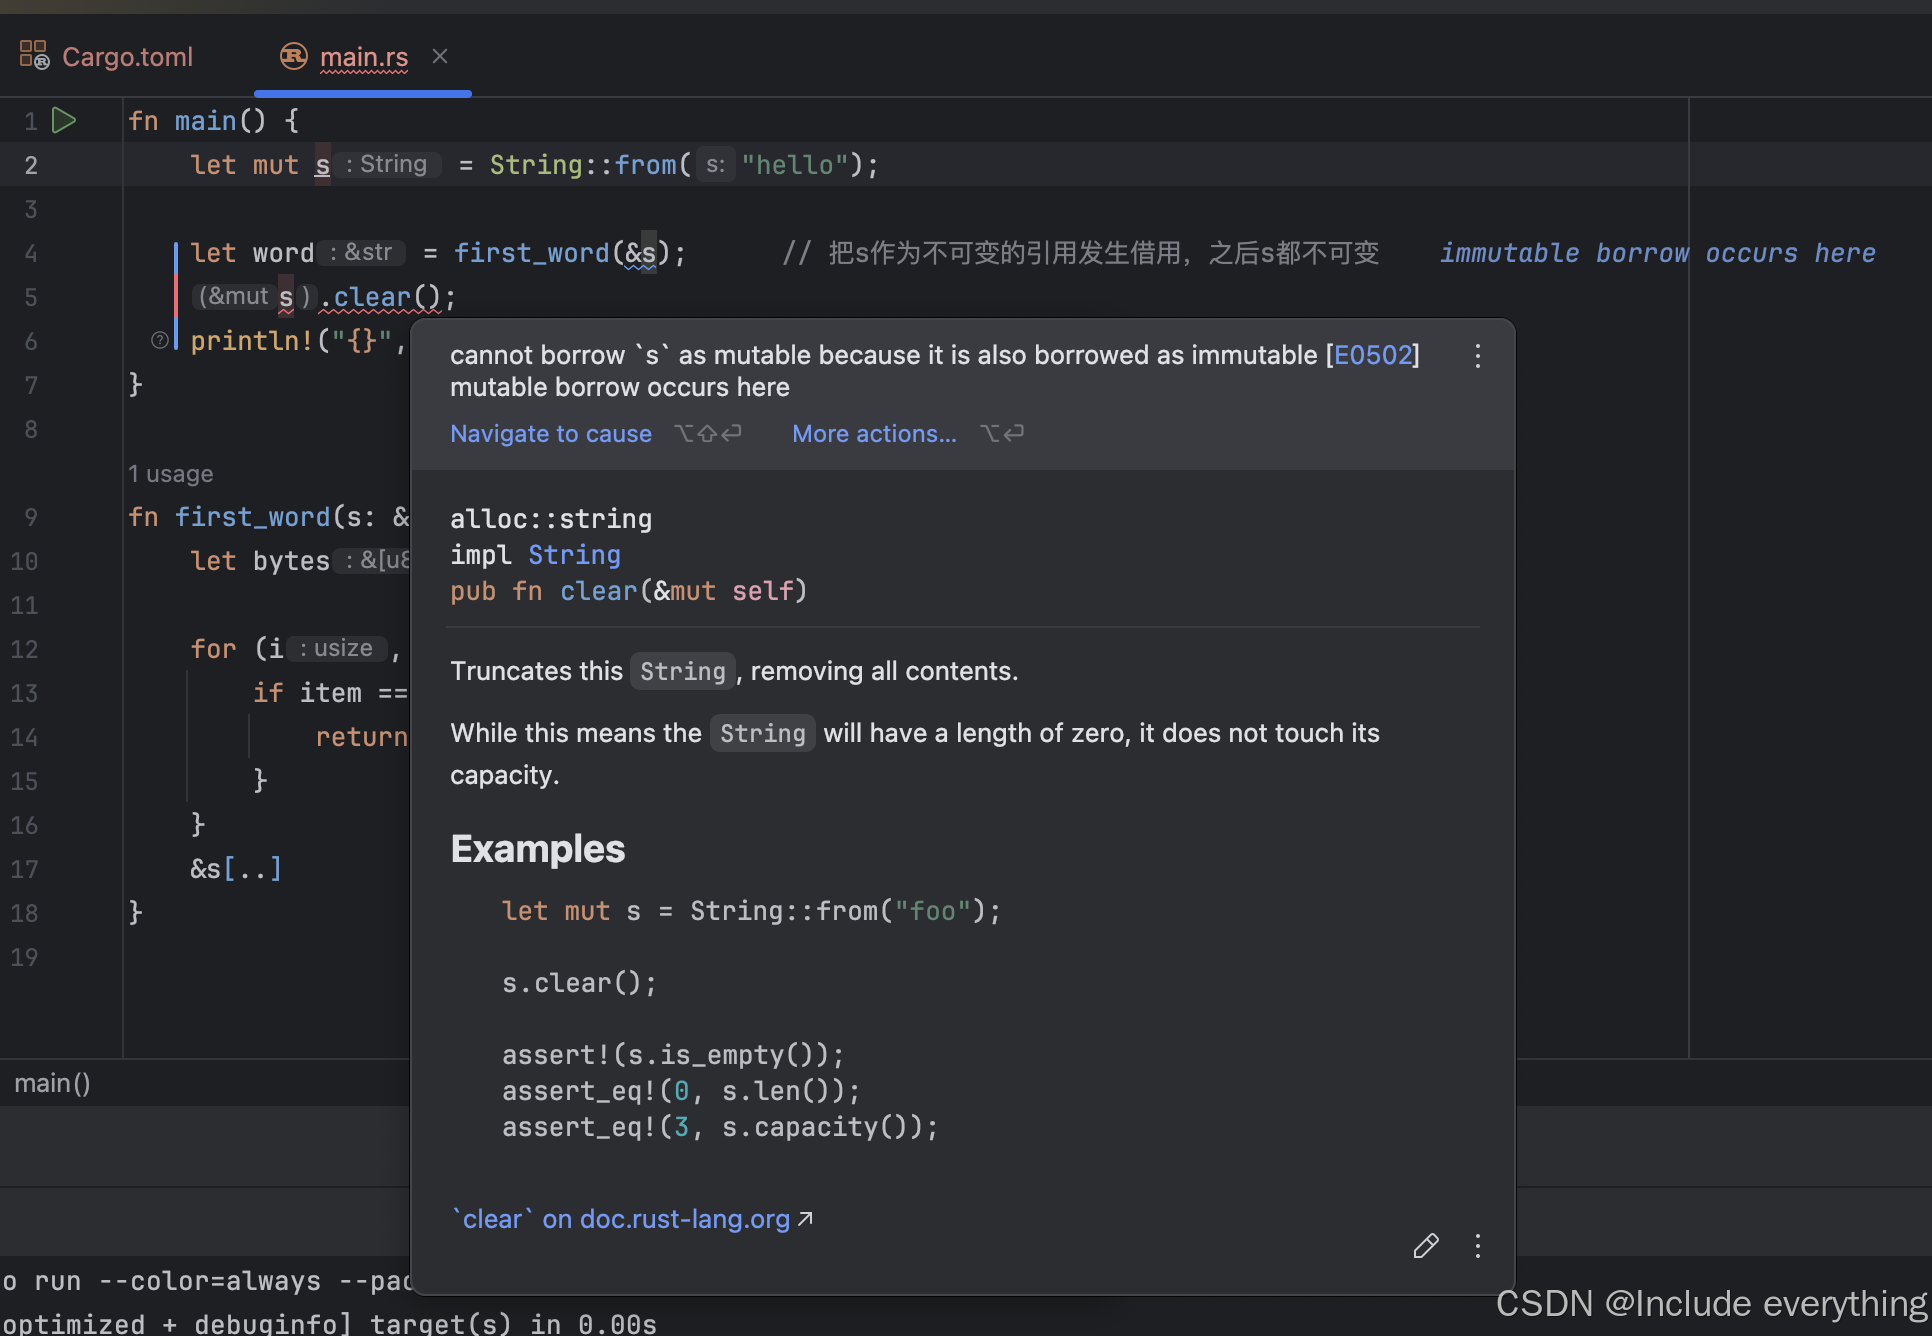
Task: Click the ': String' type inlay hint on line 2
Action: pos(386,165)
